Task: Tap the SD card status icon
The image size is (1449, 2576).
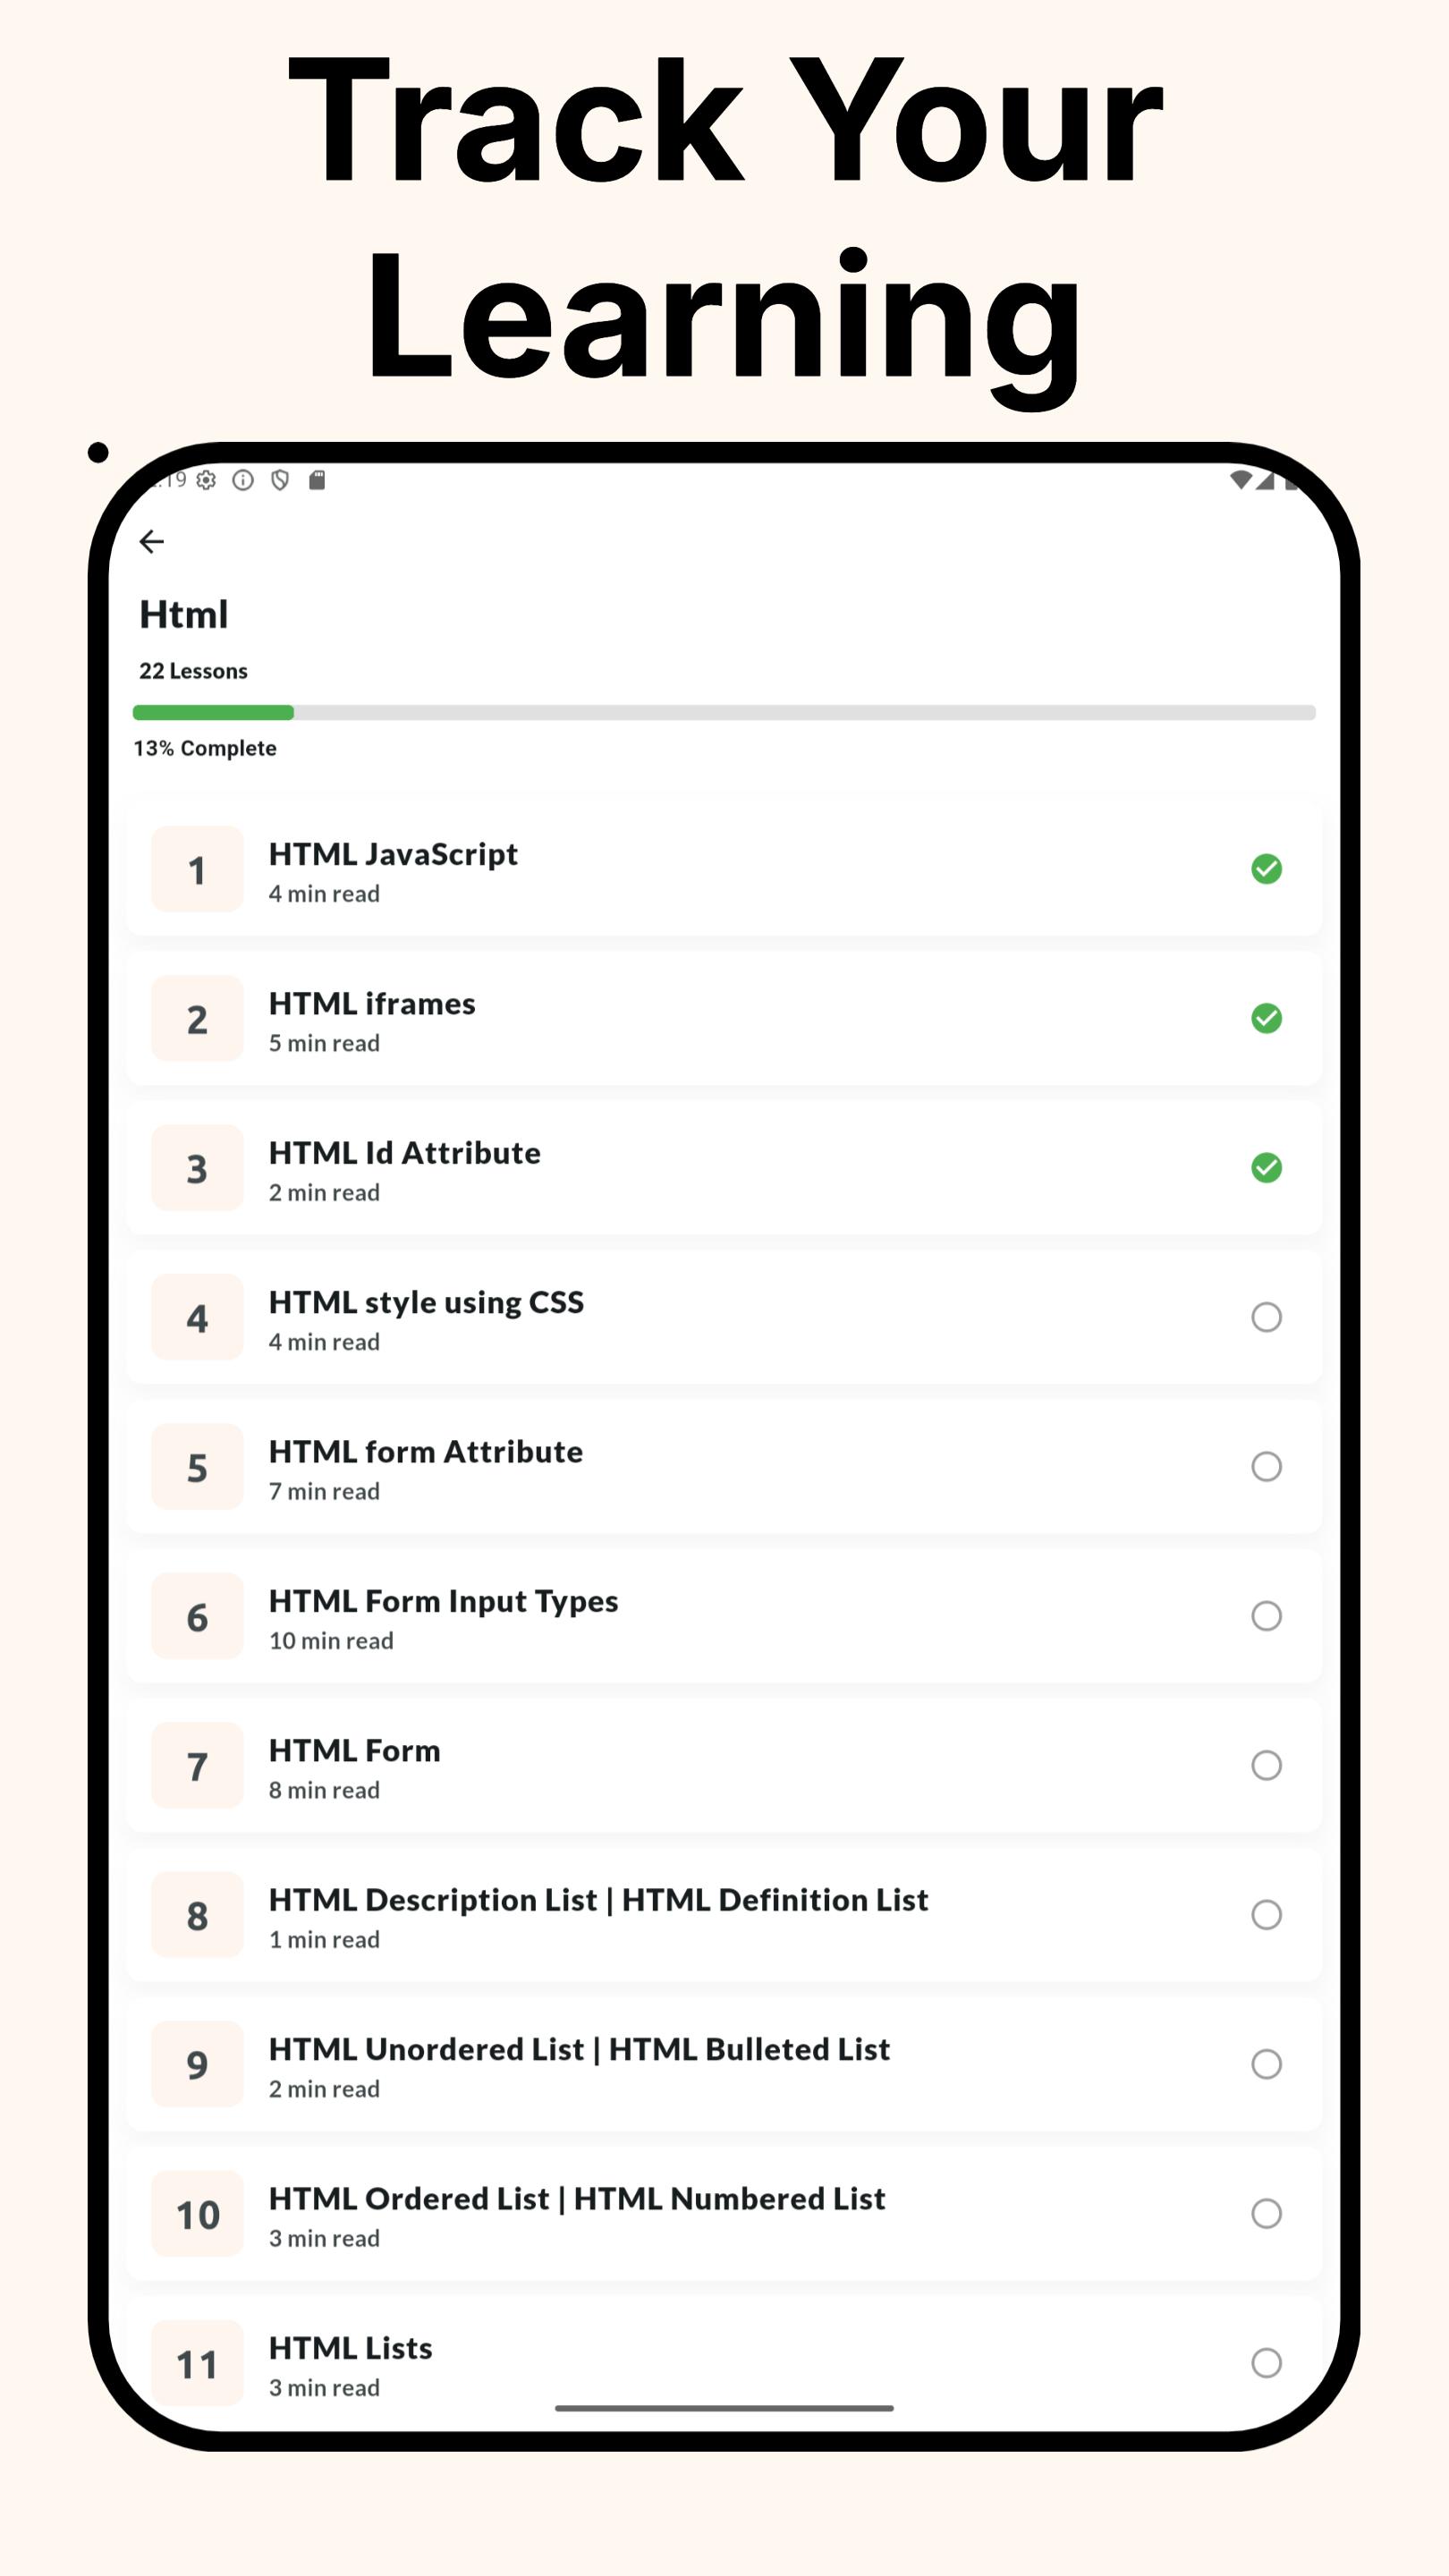Action: [x=317, y=481]
